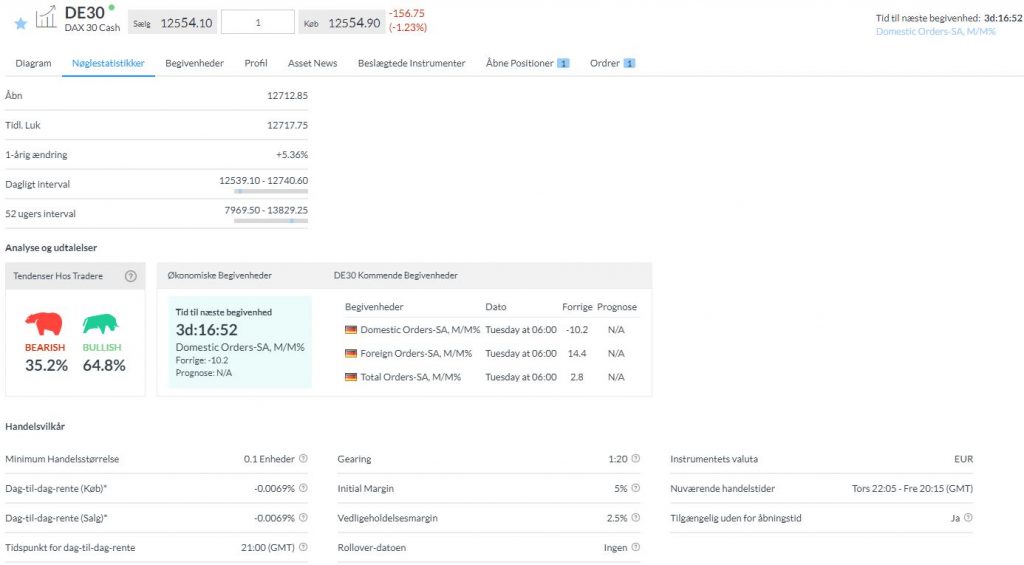Click the trading hours Tors 22:05 - Fre 20:15
1024x565 pixels.
(x=912, y=489)
